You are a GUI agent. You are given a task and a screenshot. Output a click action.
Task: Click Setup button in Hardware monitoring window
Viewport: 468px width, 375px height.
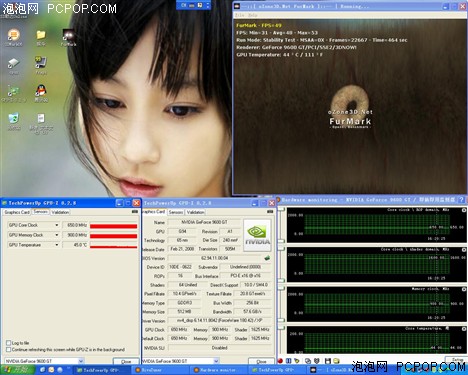coord(457,360)
